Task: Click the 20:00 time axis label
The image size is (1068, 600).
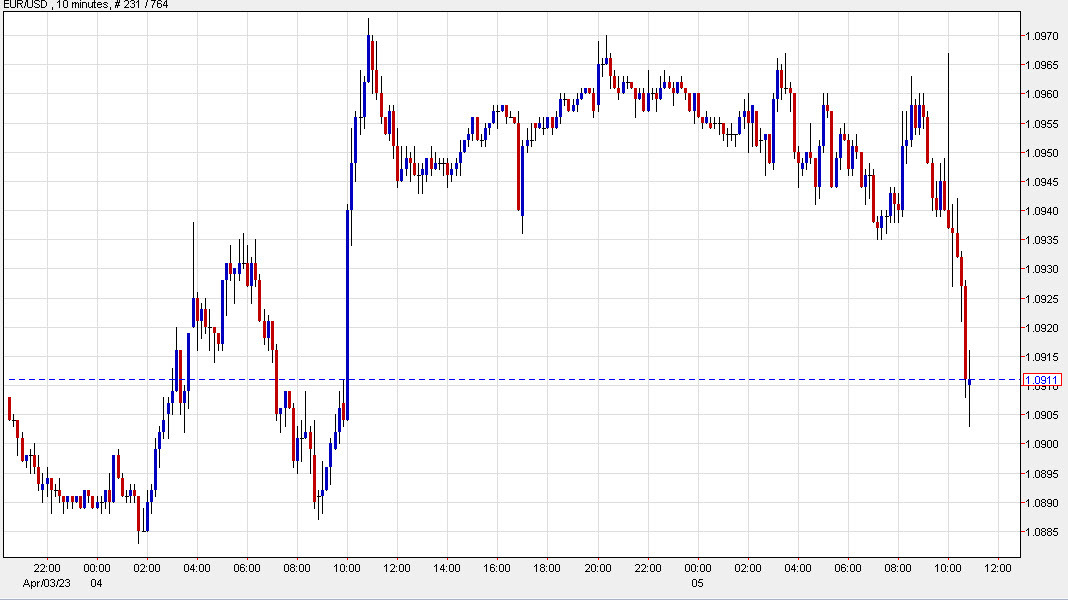Action: [597, 568]
